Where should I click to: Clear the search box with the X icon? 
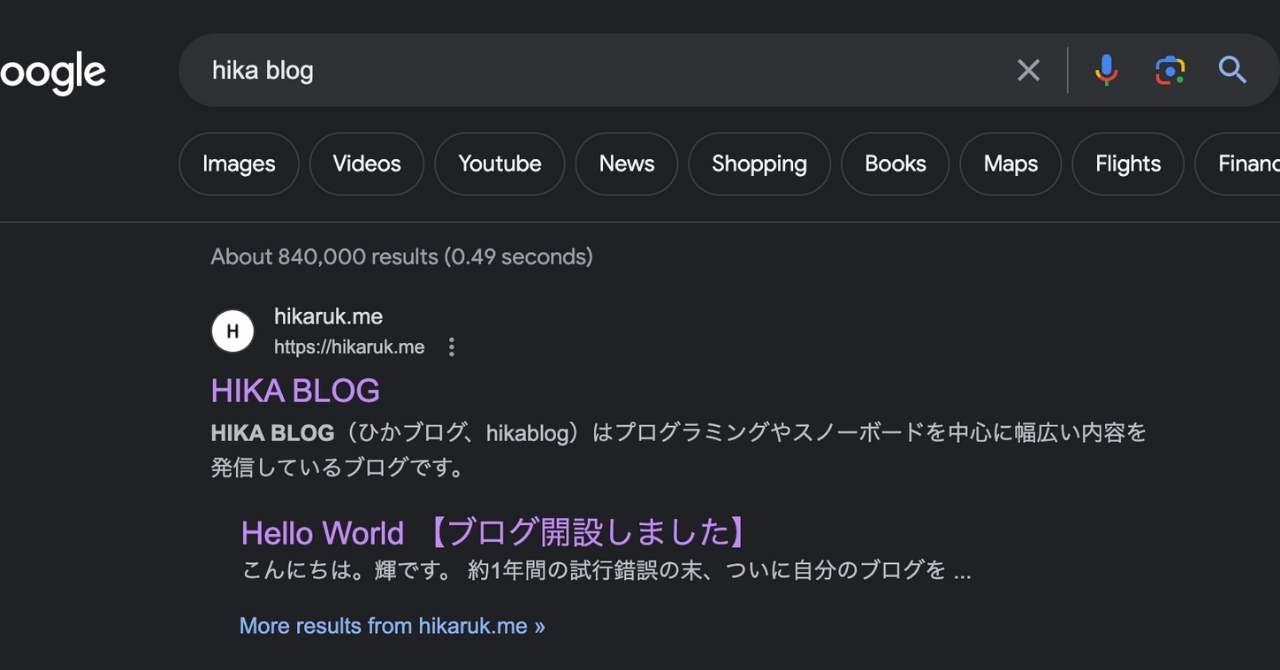(1028, 70)
